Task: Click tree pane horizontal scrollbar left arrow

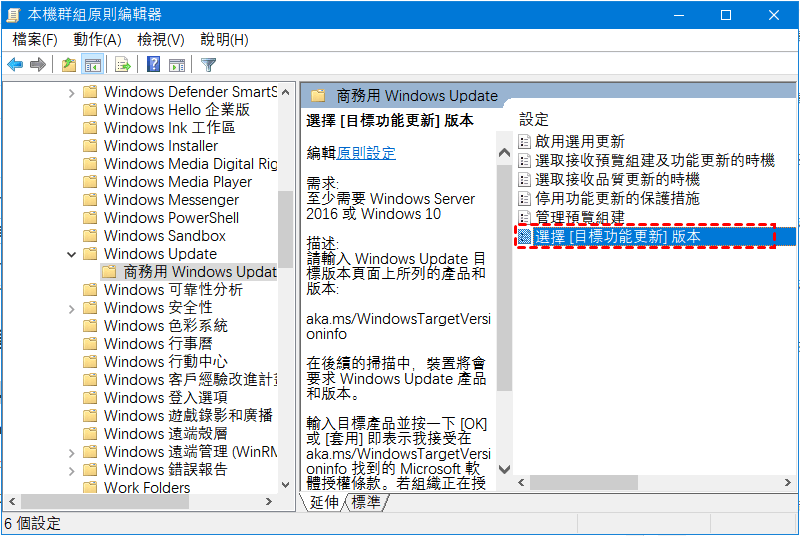Action: (12, 502)
